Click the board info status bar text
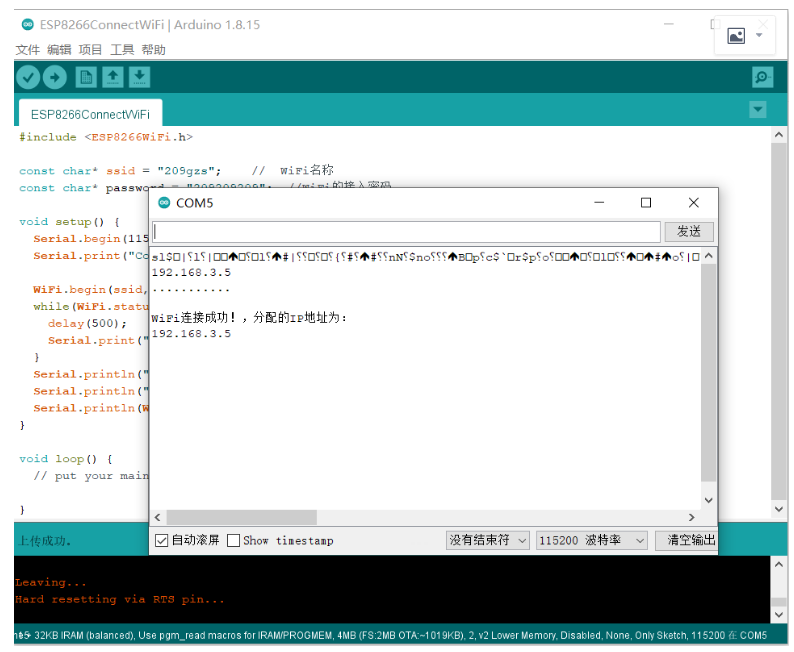Image resolution: width=794 pixels, height=652 pixels. point(391,635)
